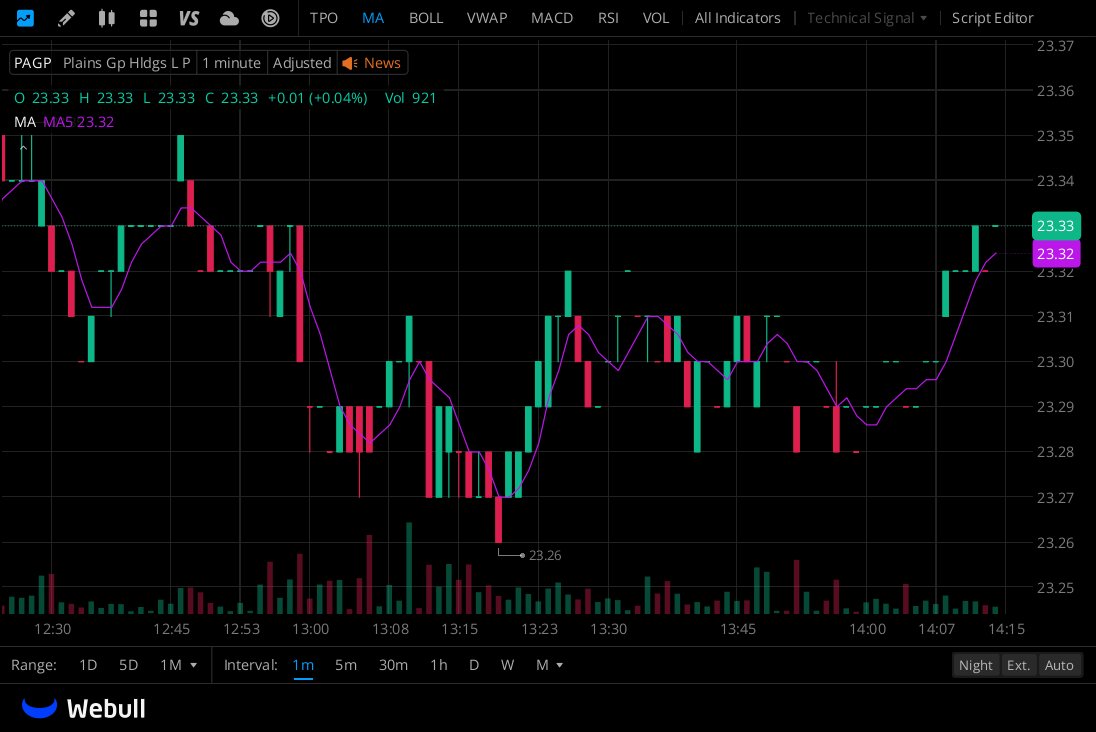Set range to 5D
This screenshot has height=732, width=1096.
(x=129, y=665)
